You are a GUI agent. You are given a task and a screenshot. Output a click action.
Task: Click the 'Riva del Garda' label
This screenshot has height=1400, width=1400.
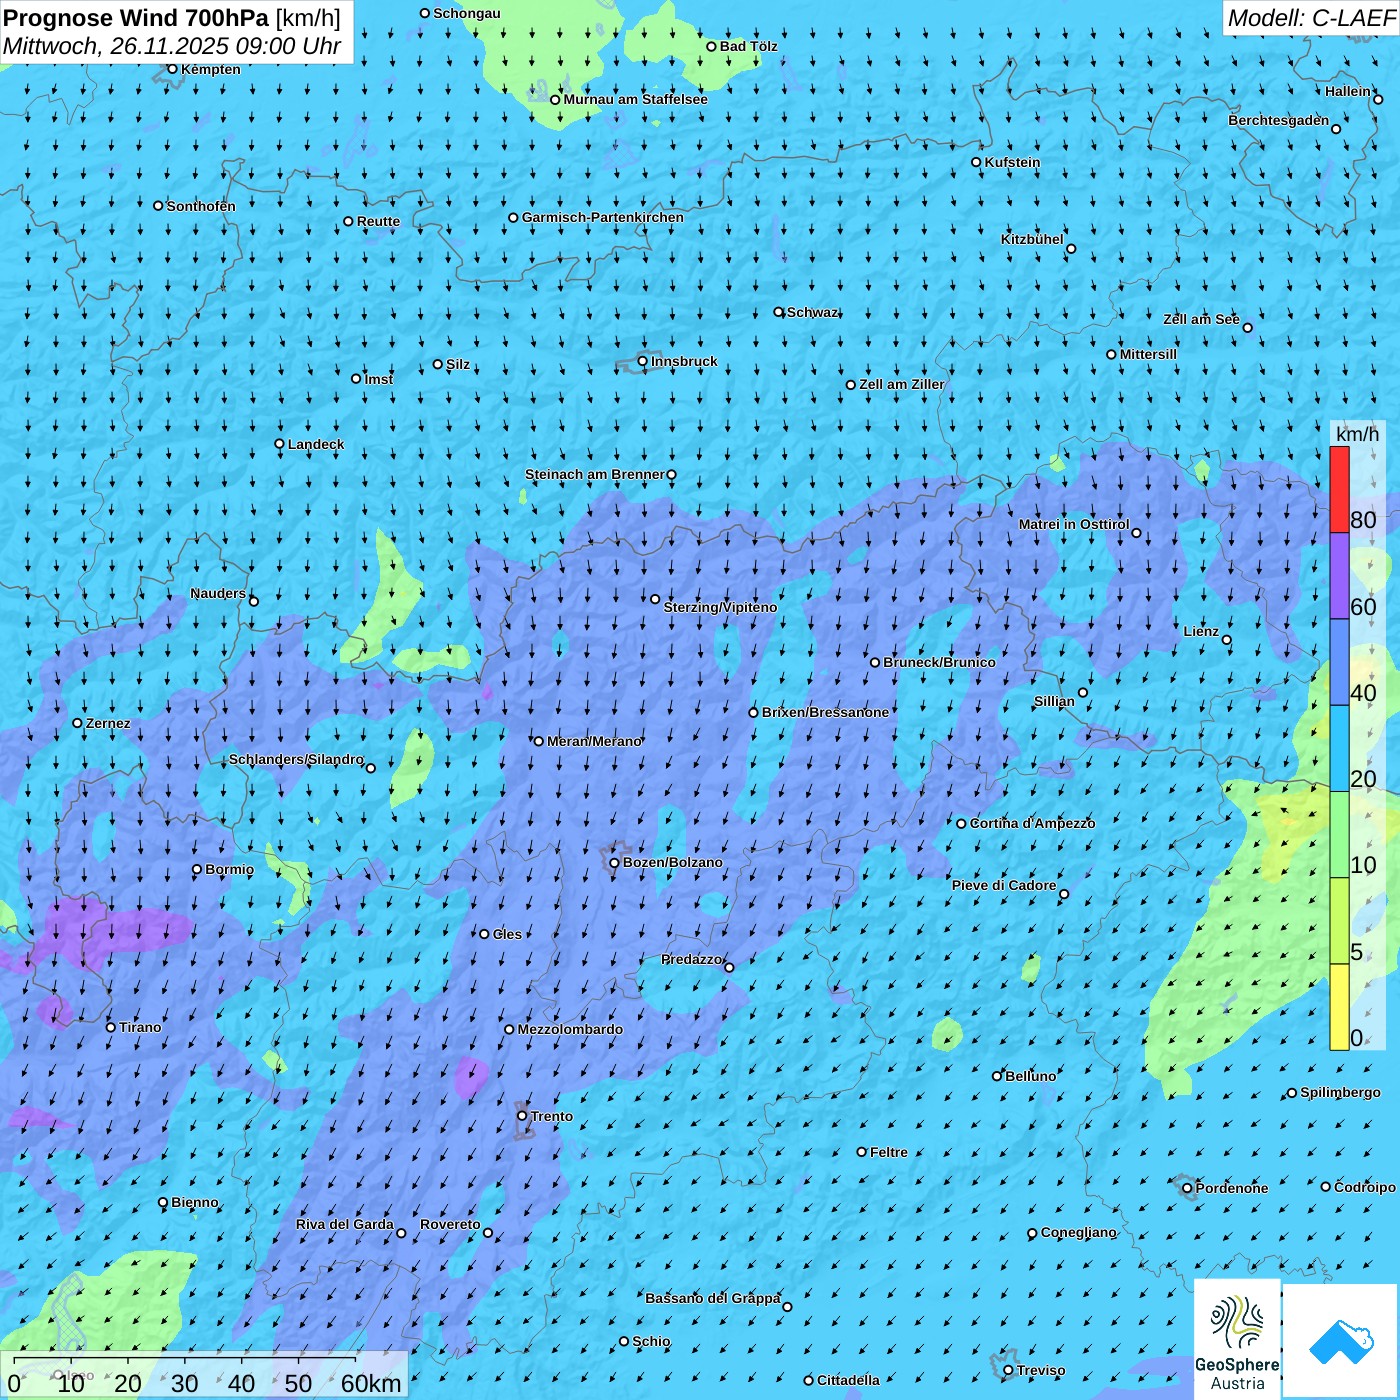(x=345, y=1224)
